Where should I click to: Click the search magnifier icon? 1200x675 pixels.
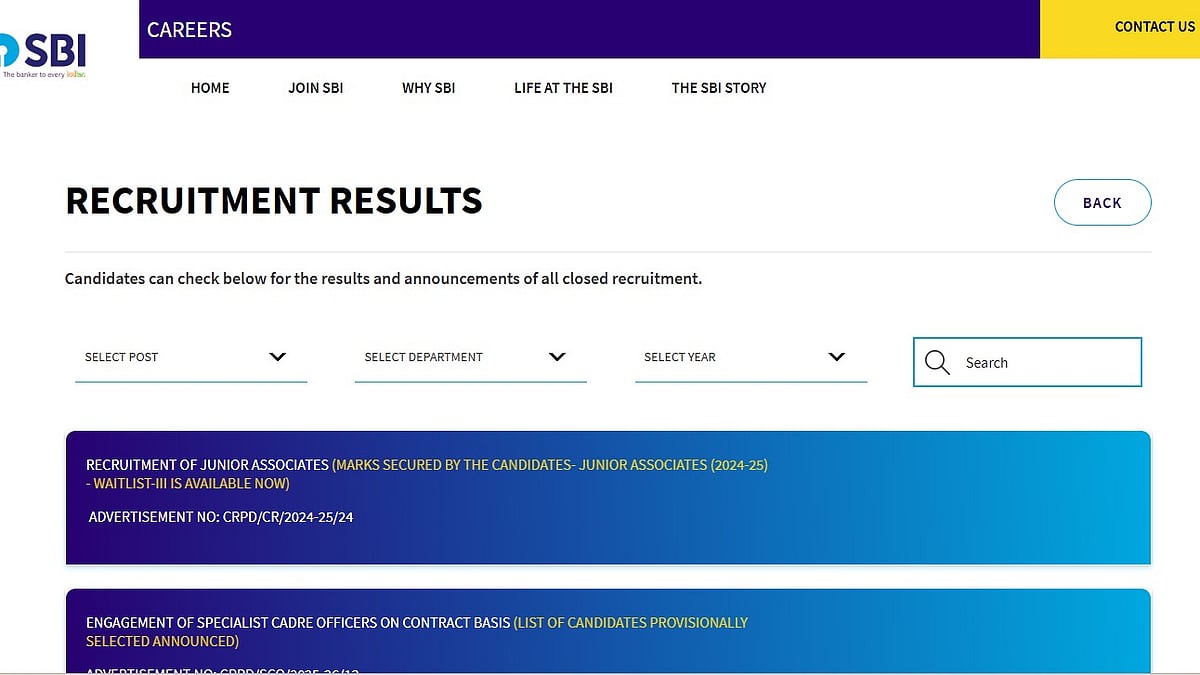click(936, 362)
